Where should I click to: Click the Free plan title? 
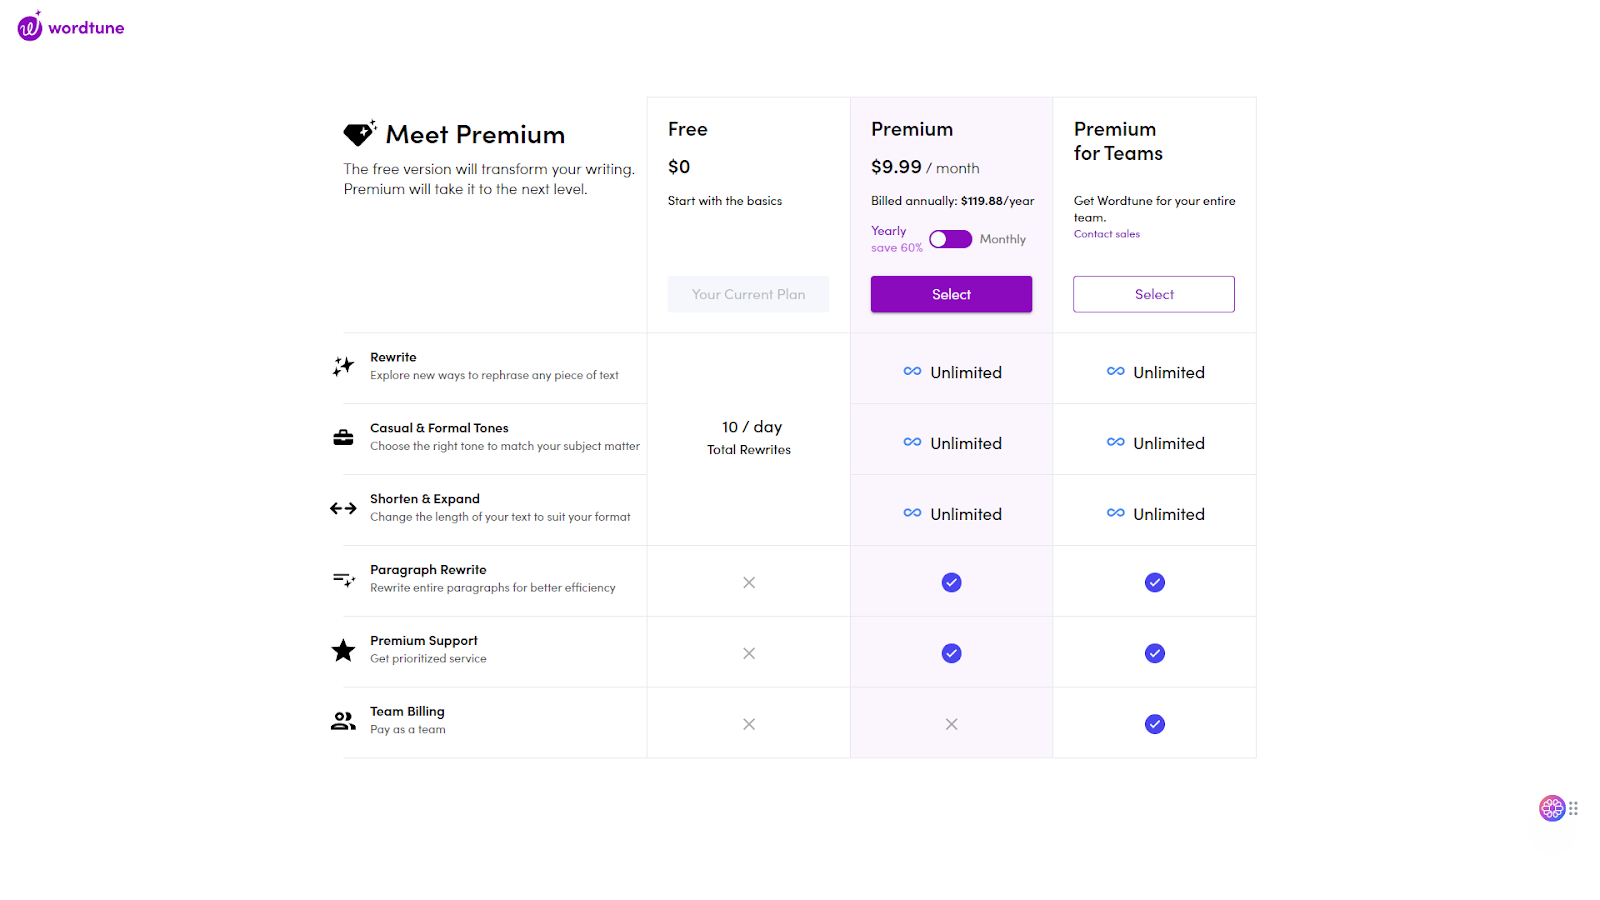tap(688, 129)
